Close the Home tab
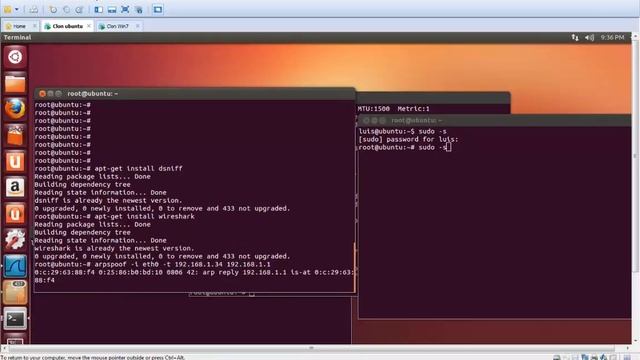Viewport: 640px width, 360px height. click(35, 26)
